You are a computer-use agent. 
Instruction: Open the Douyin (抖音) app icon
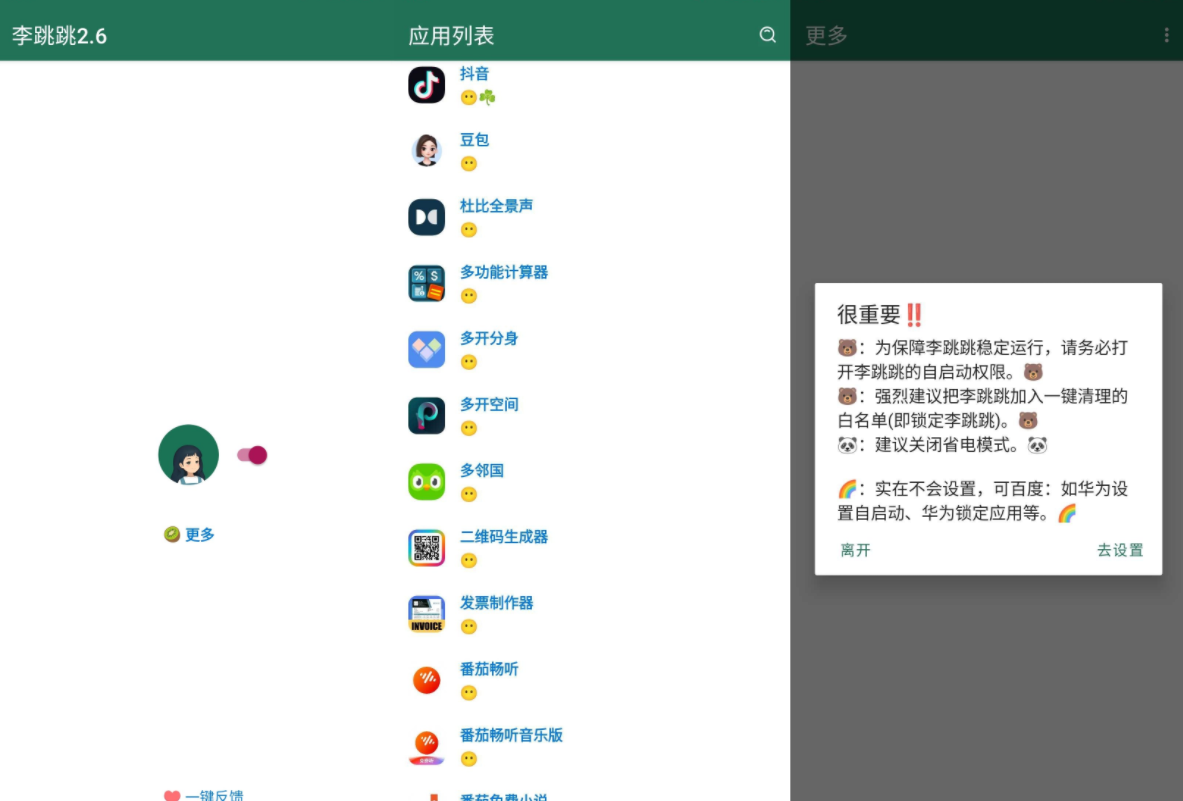pyautogui.click(x=426, y=84)
